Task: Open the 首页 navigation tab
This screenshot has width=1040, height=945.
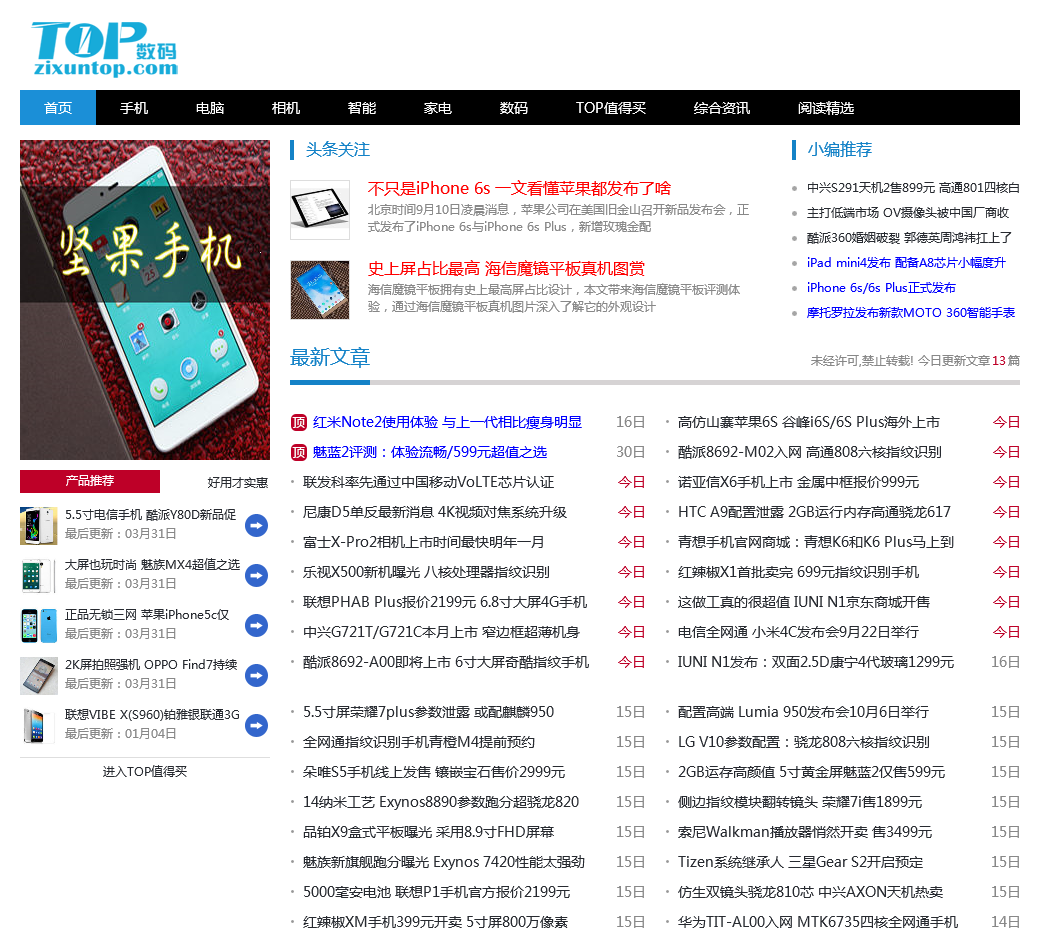Action: click(58, 107)
